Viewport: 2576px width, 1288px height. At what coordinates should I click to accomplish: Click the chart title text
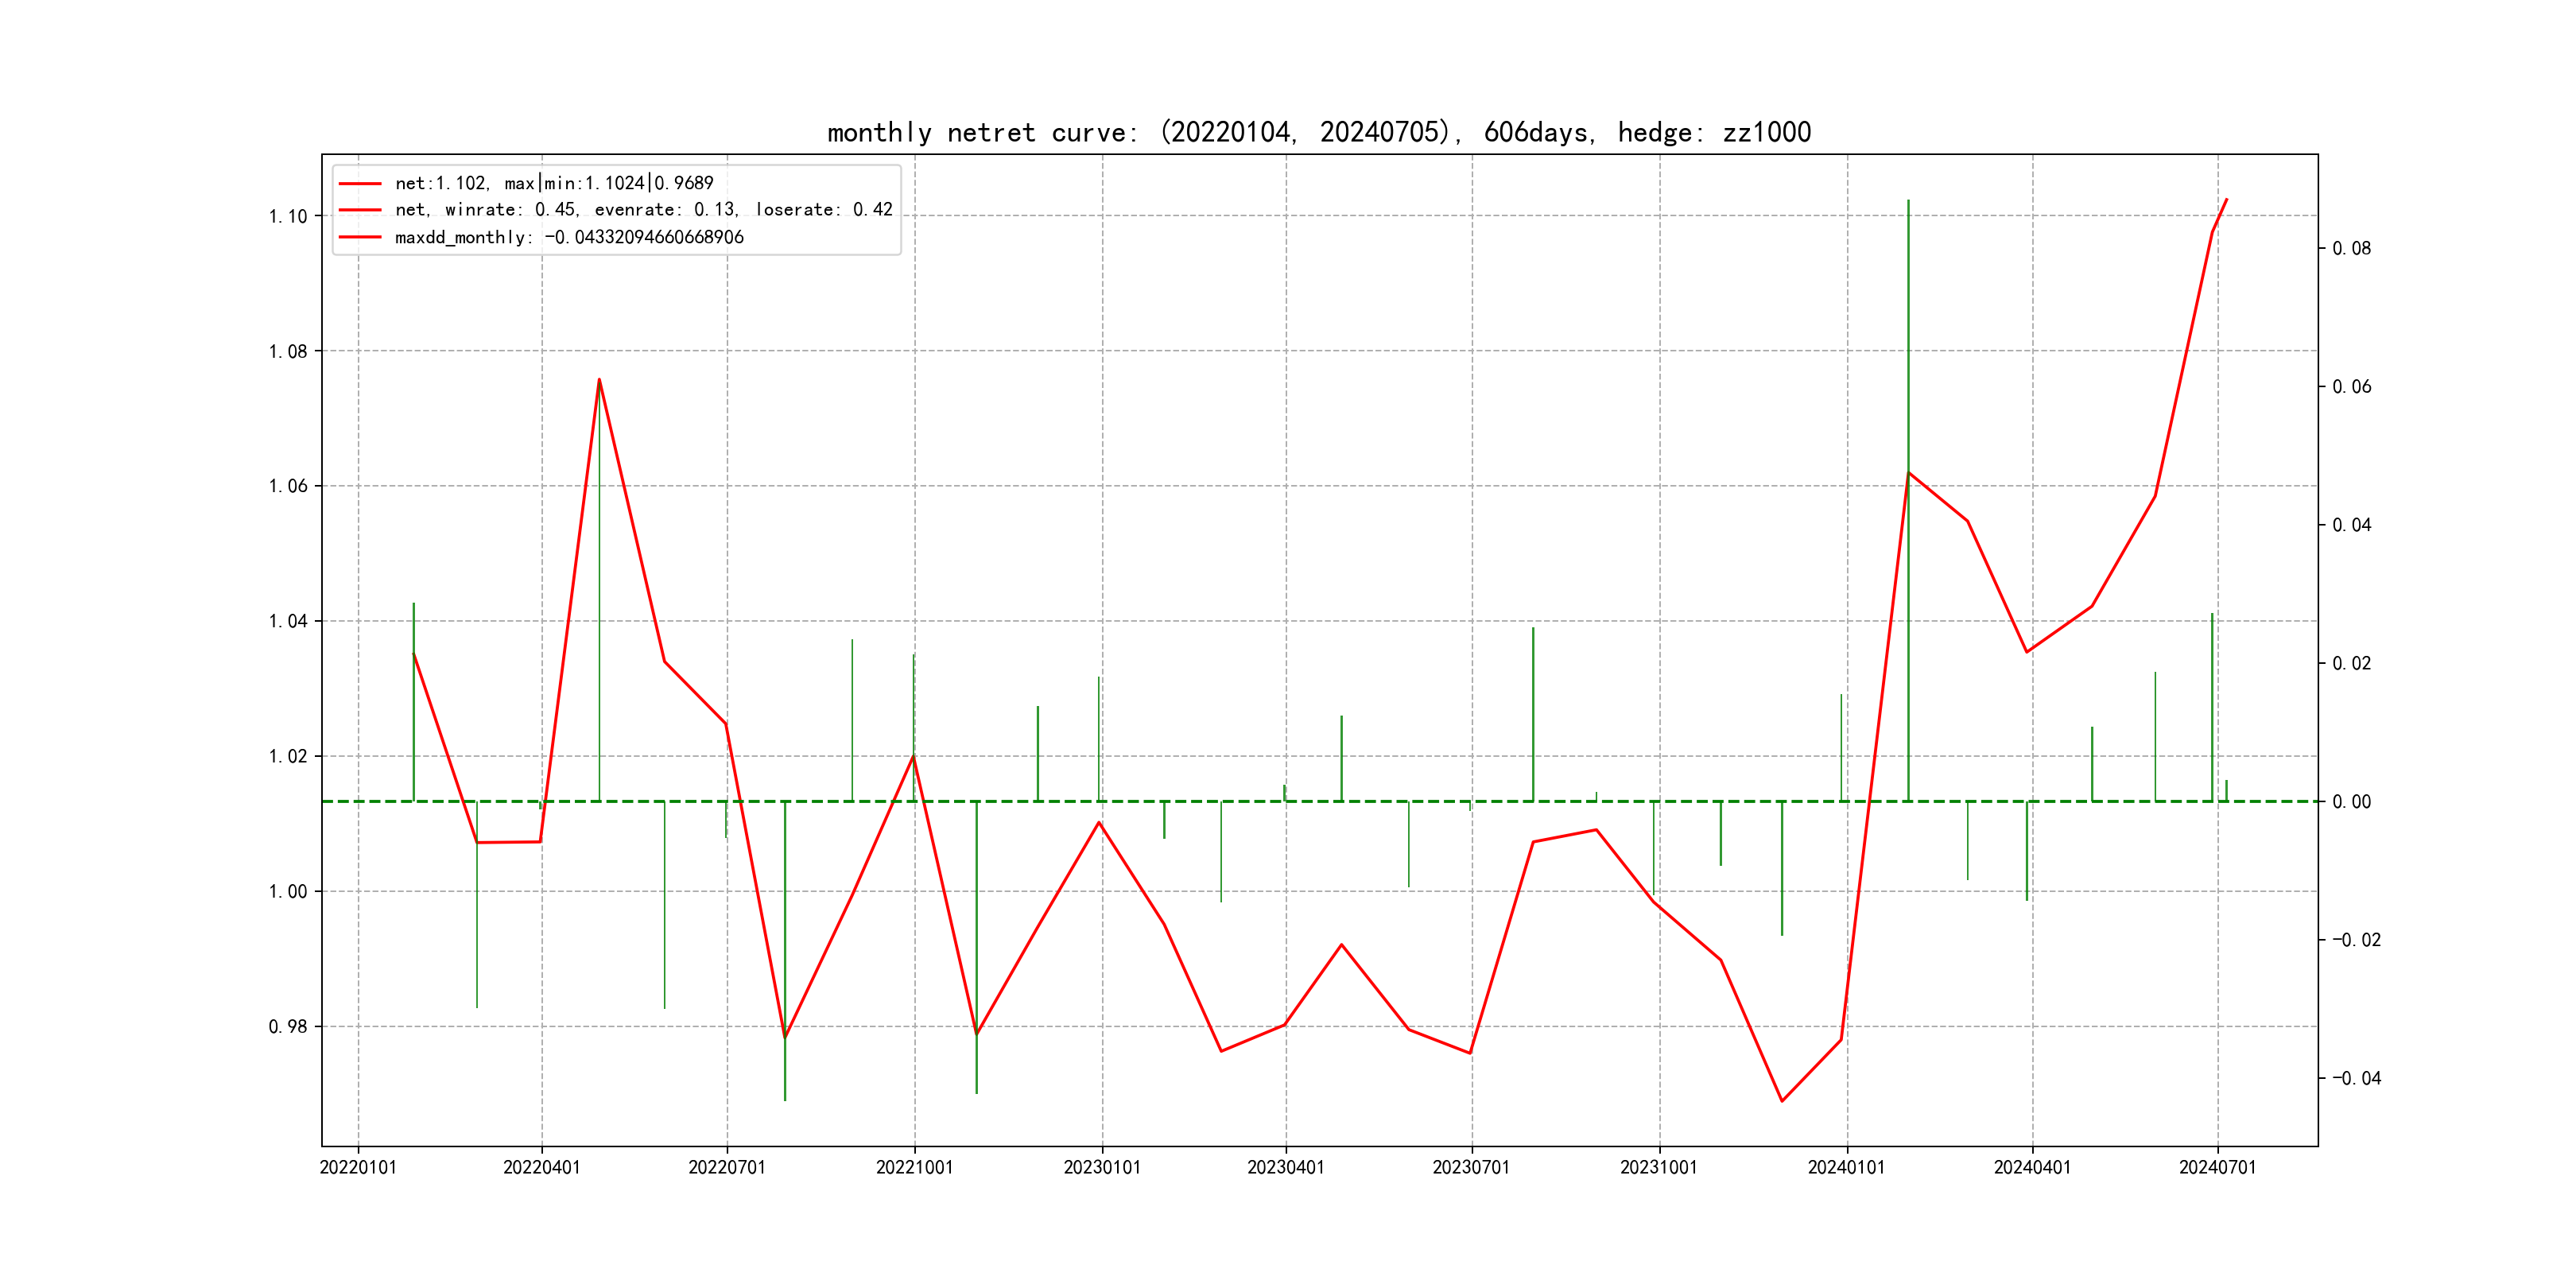(x=1318, y=132)
